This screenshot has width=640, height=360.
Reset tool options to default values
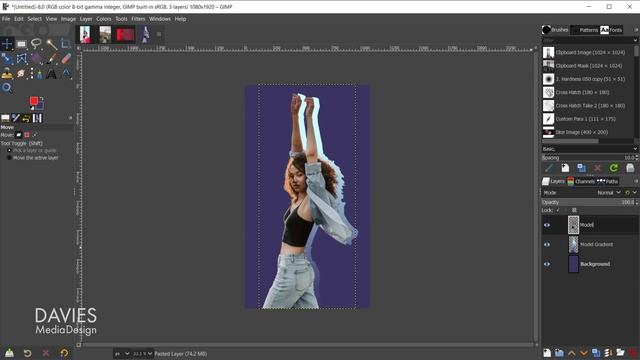64,353
